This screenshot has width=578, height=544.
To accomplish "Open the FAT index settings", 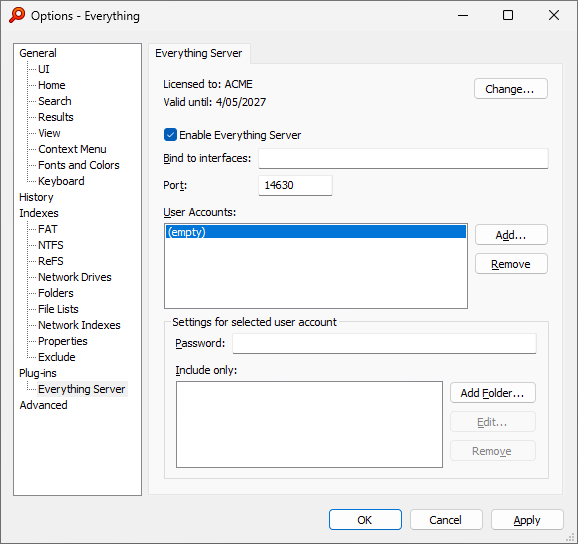I will 48,229.
